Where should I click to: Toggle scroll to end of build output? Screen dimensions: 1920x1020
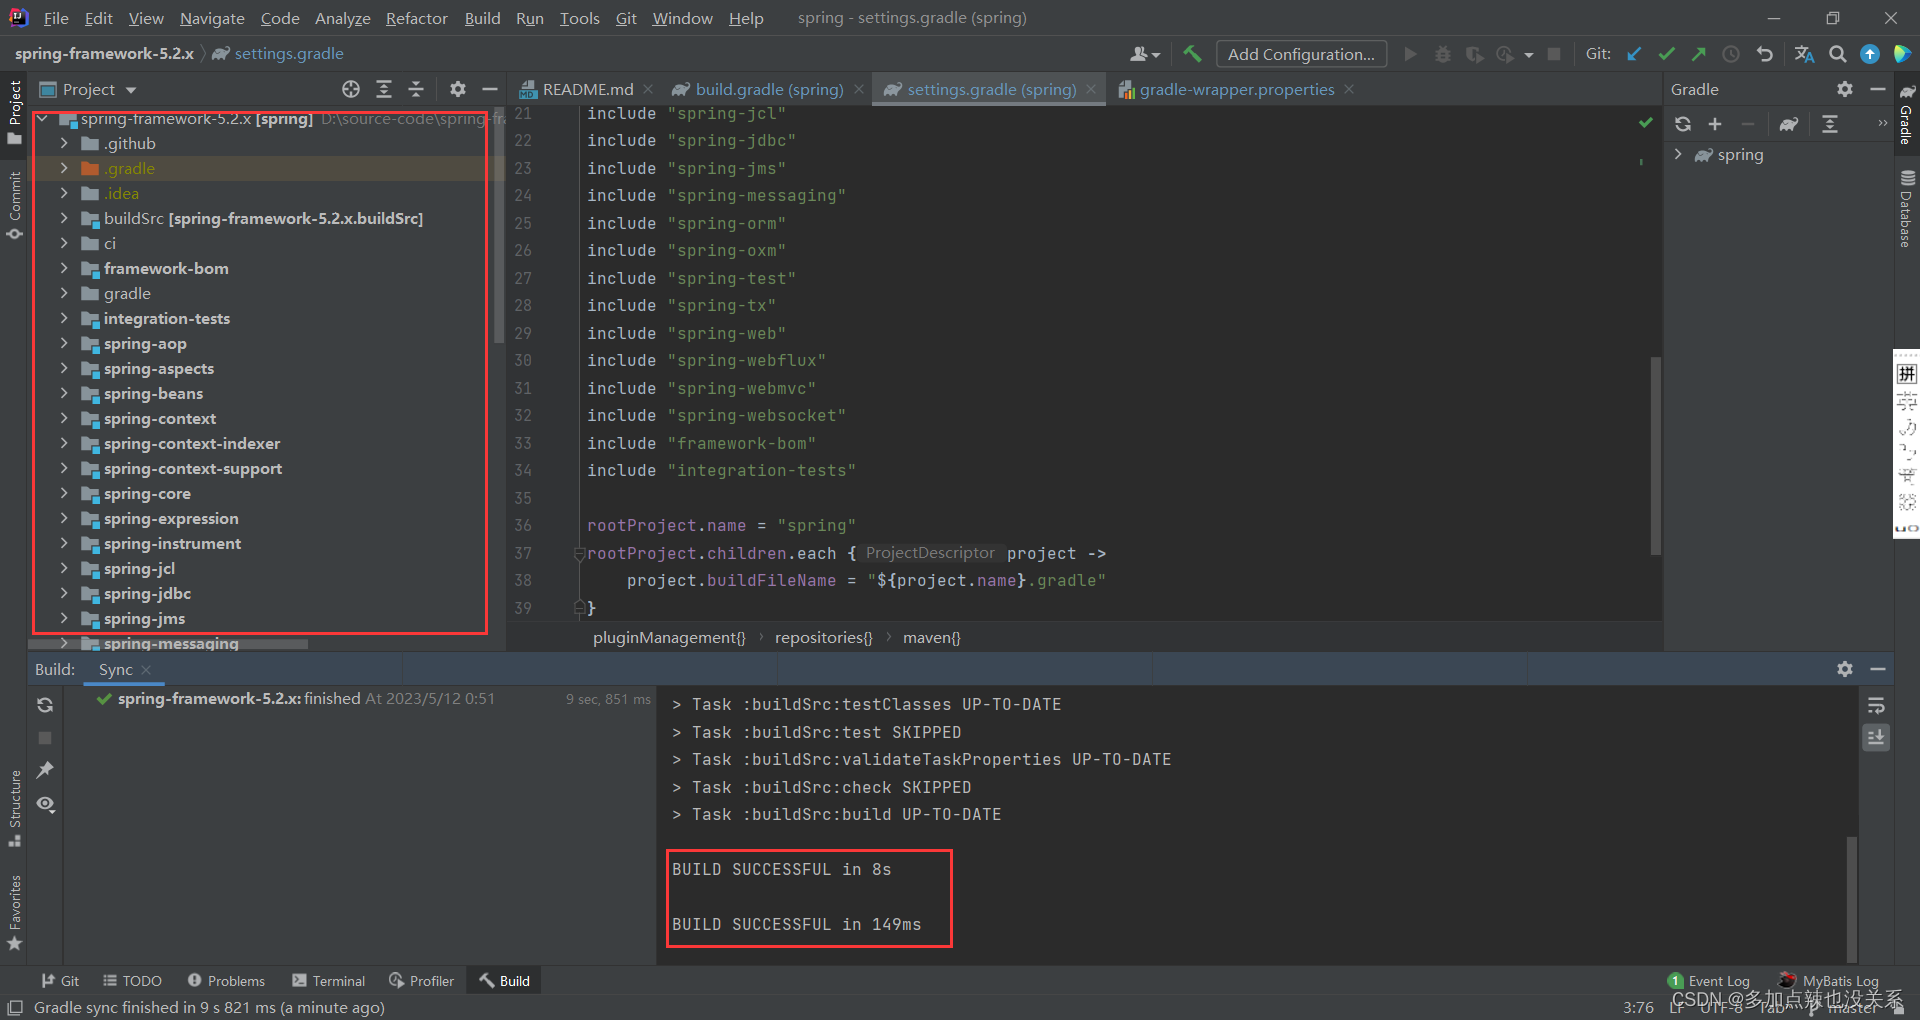pyautogui.click(x=1876, y=738)
